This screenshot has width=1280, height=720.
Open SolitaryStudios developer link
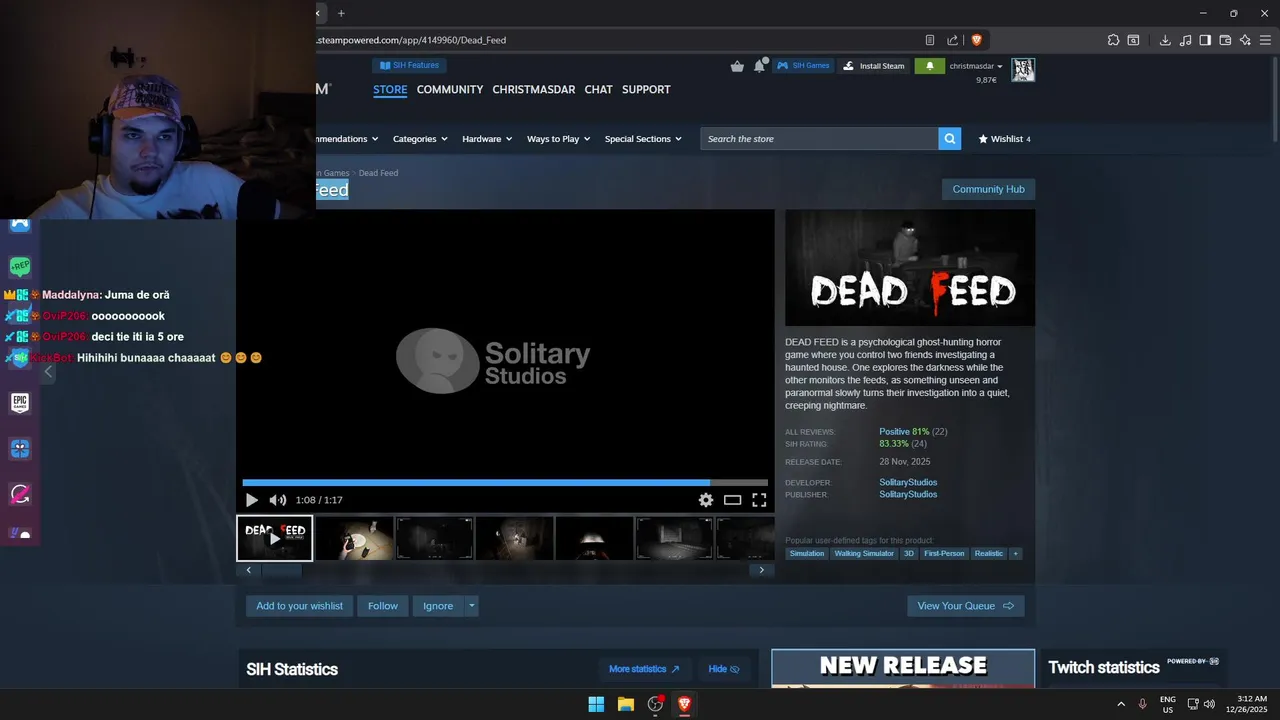coord(908,483)
